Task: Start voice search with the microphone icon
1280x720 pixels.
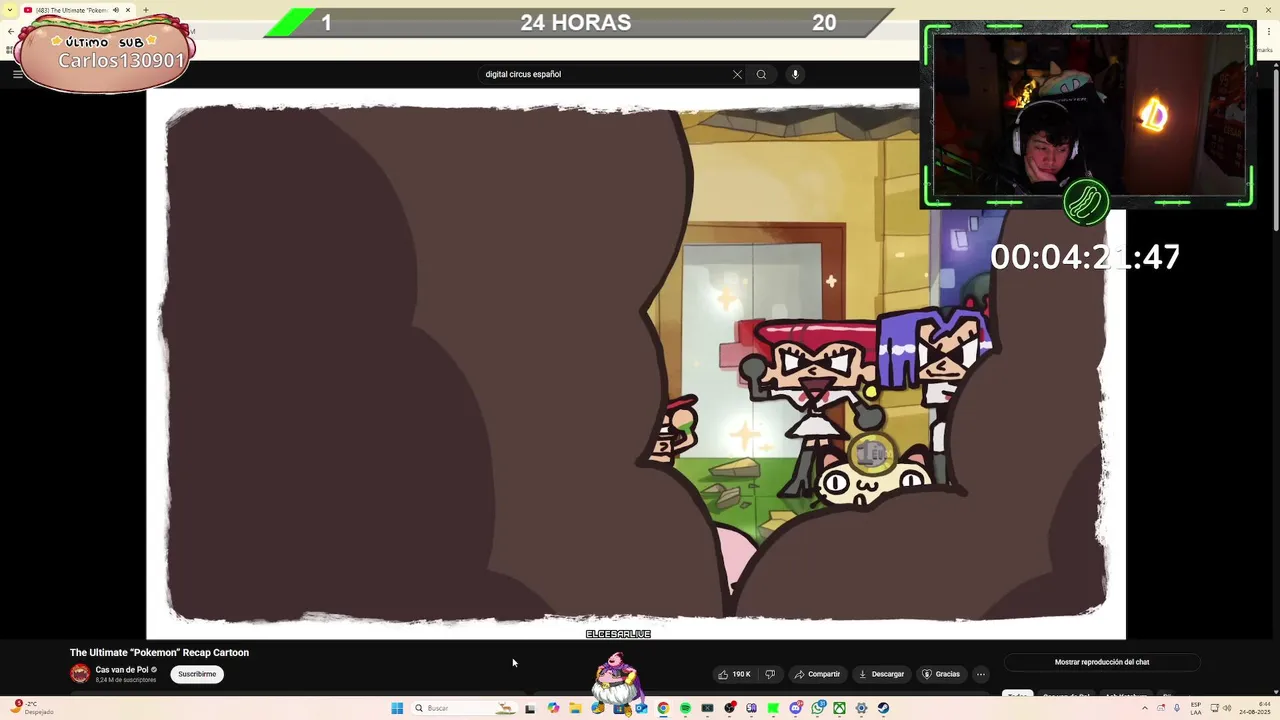Action: [x=795, y=74]
